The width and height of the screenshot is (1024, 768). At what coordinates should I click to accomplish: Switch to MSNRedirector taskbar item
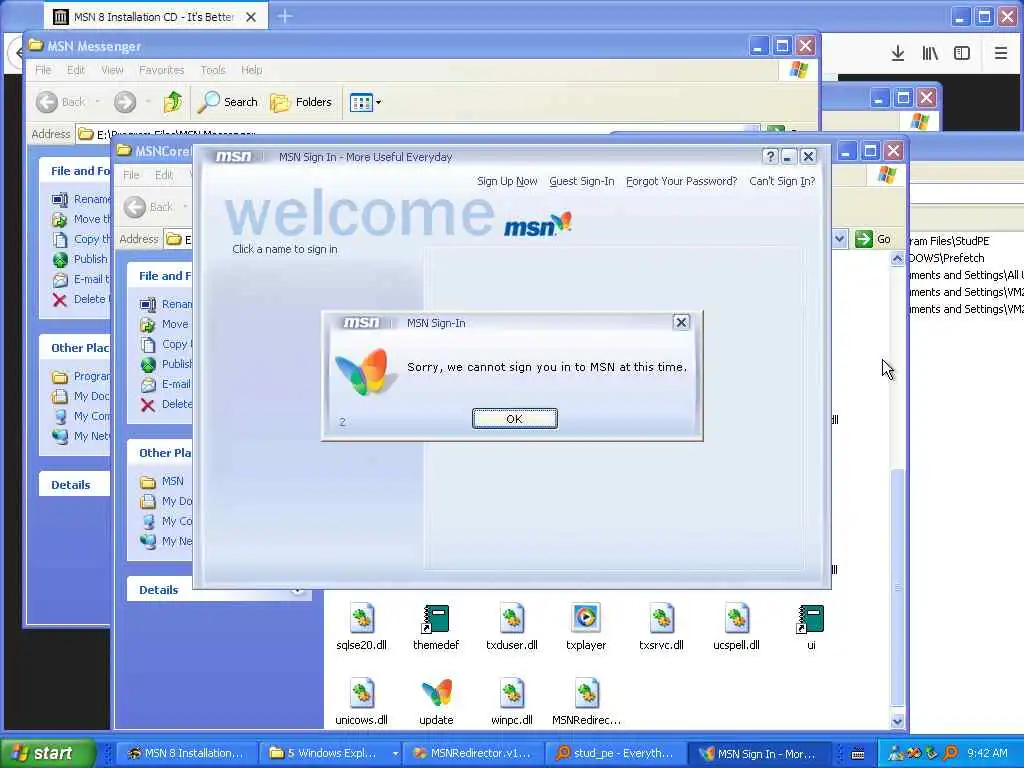[473, 753]
